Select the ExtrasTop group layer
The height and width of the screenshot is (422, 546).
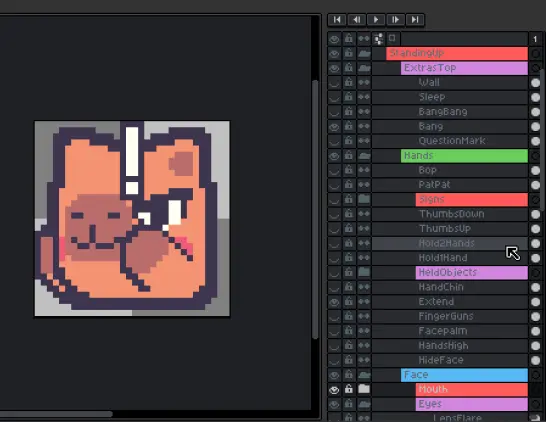click(x=464, y=68)
